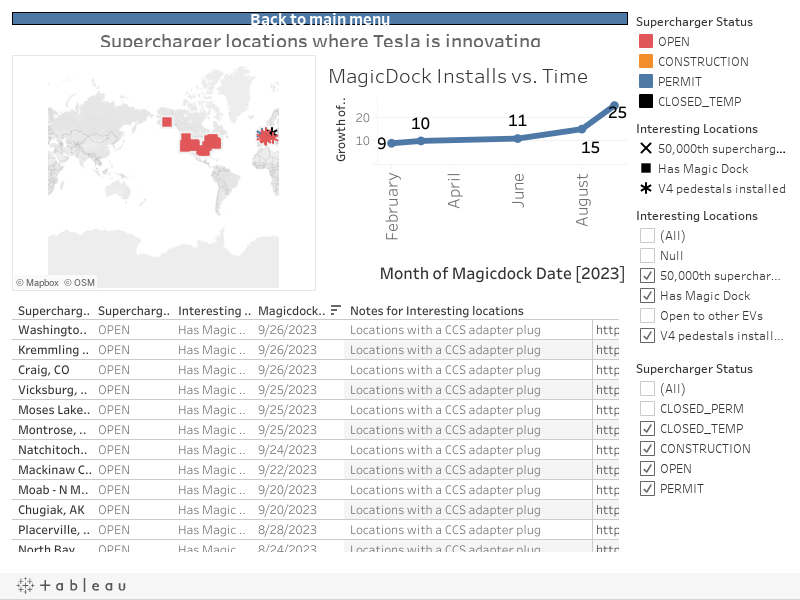This screenshot has width=800, height=600.
Task: Click the black asterisk mark over Europe on map
Action: (272, 132)
